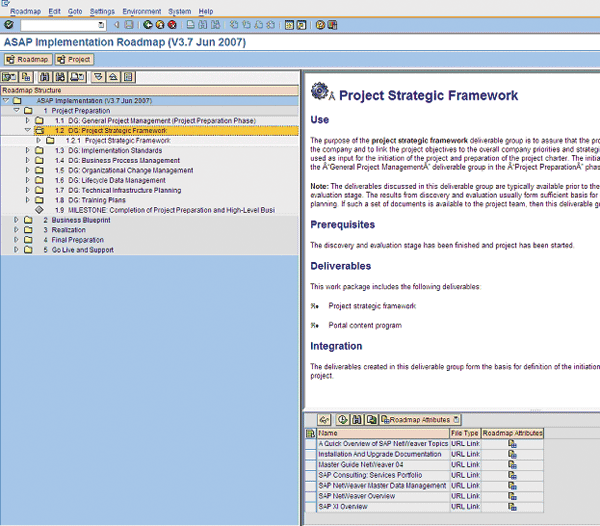Viewport: 600px width, 526px height.
Task: Open the Goto menu
Action: pyautogui.click(x=76, y=10)
